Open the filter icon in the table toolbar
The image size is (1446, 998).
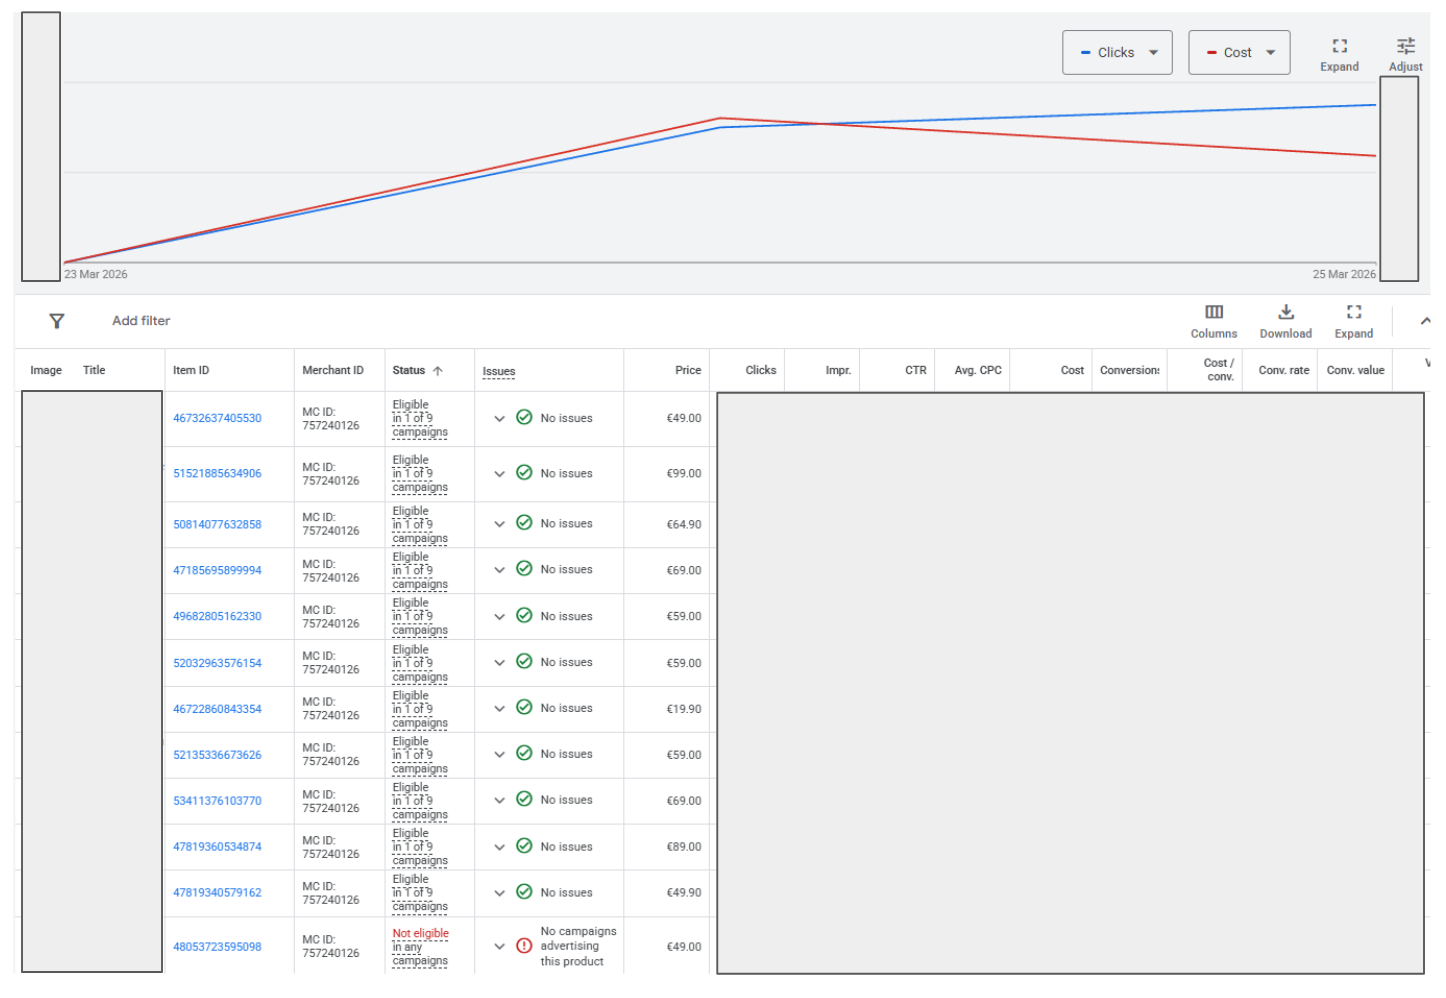pos(57,320)
